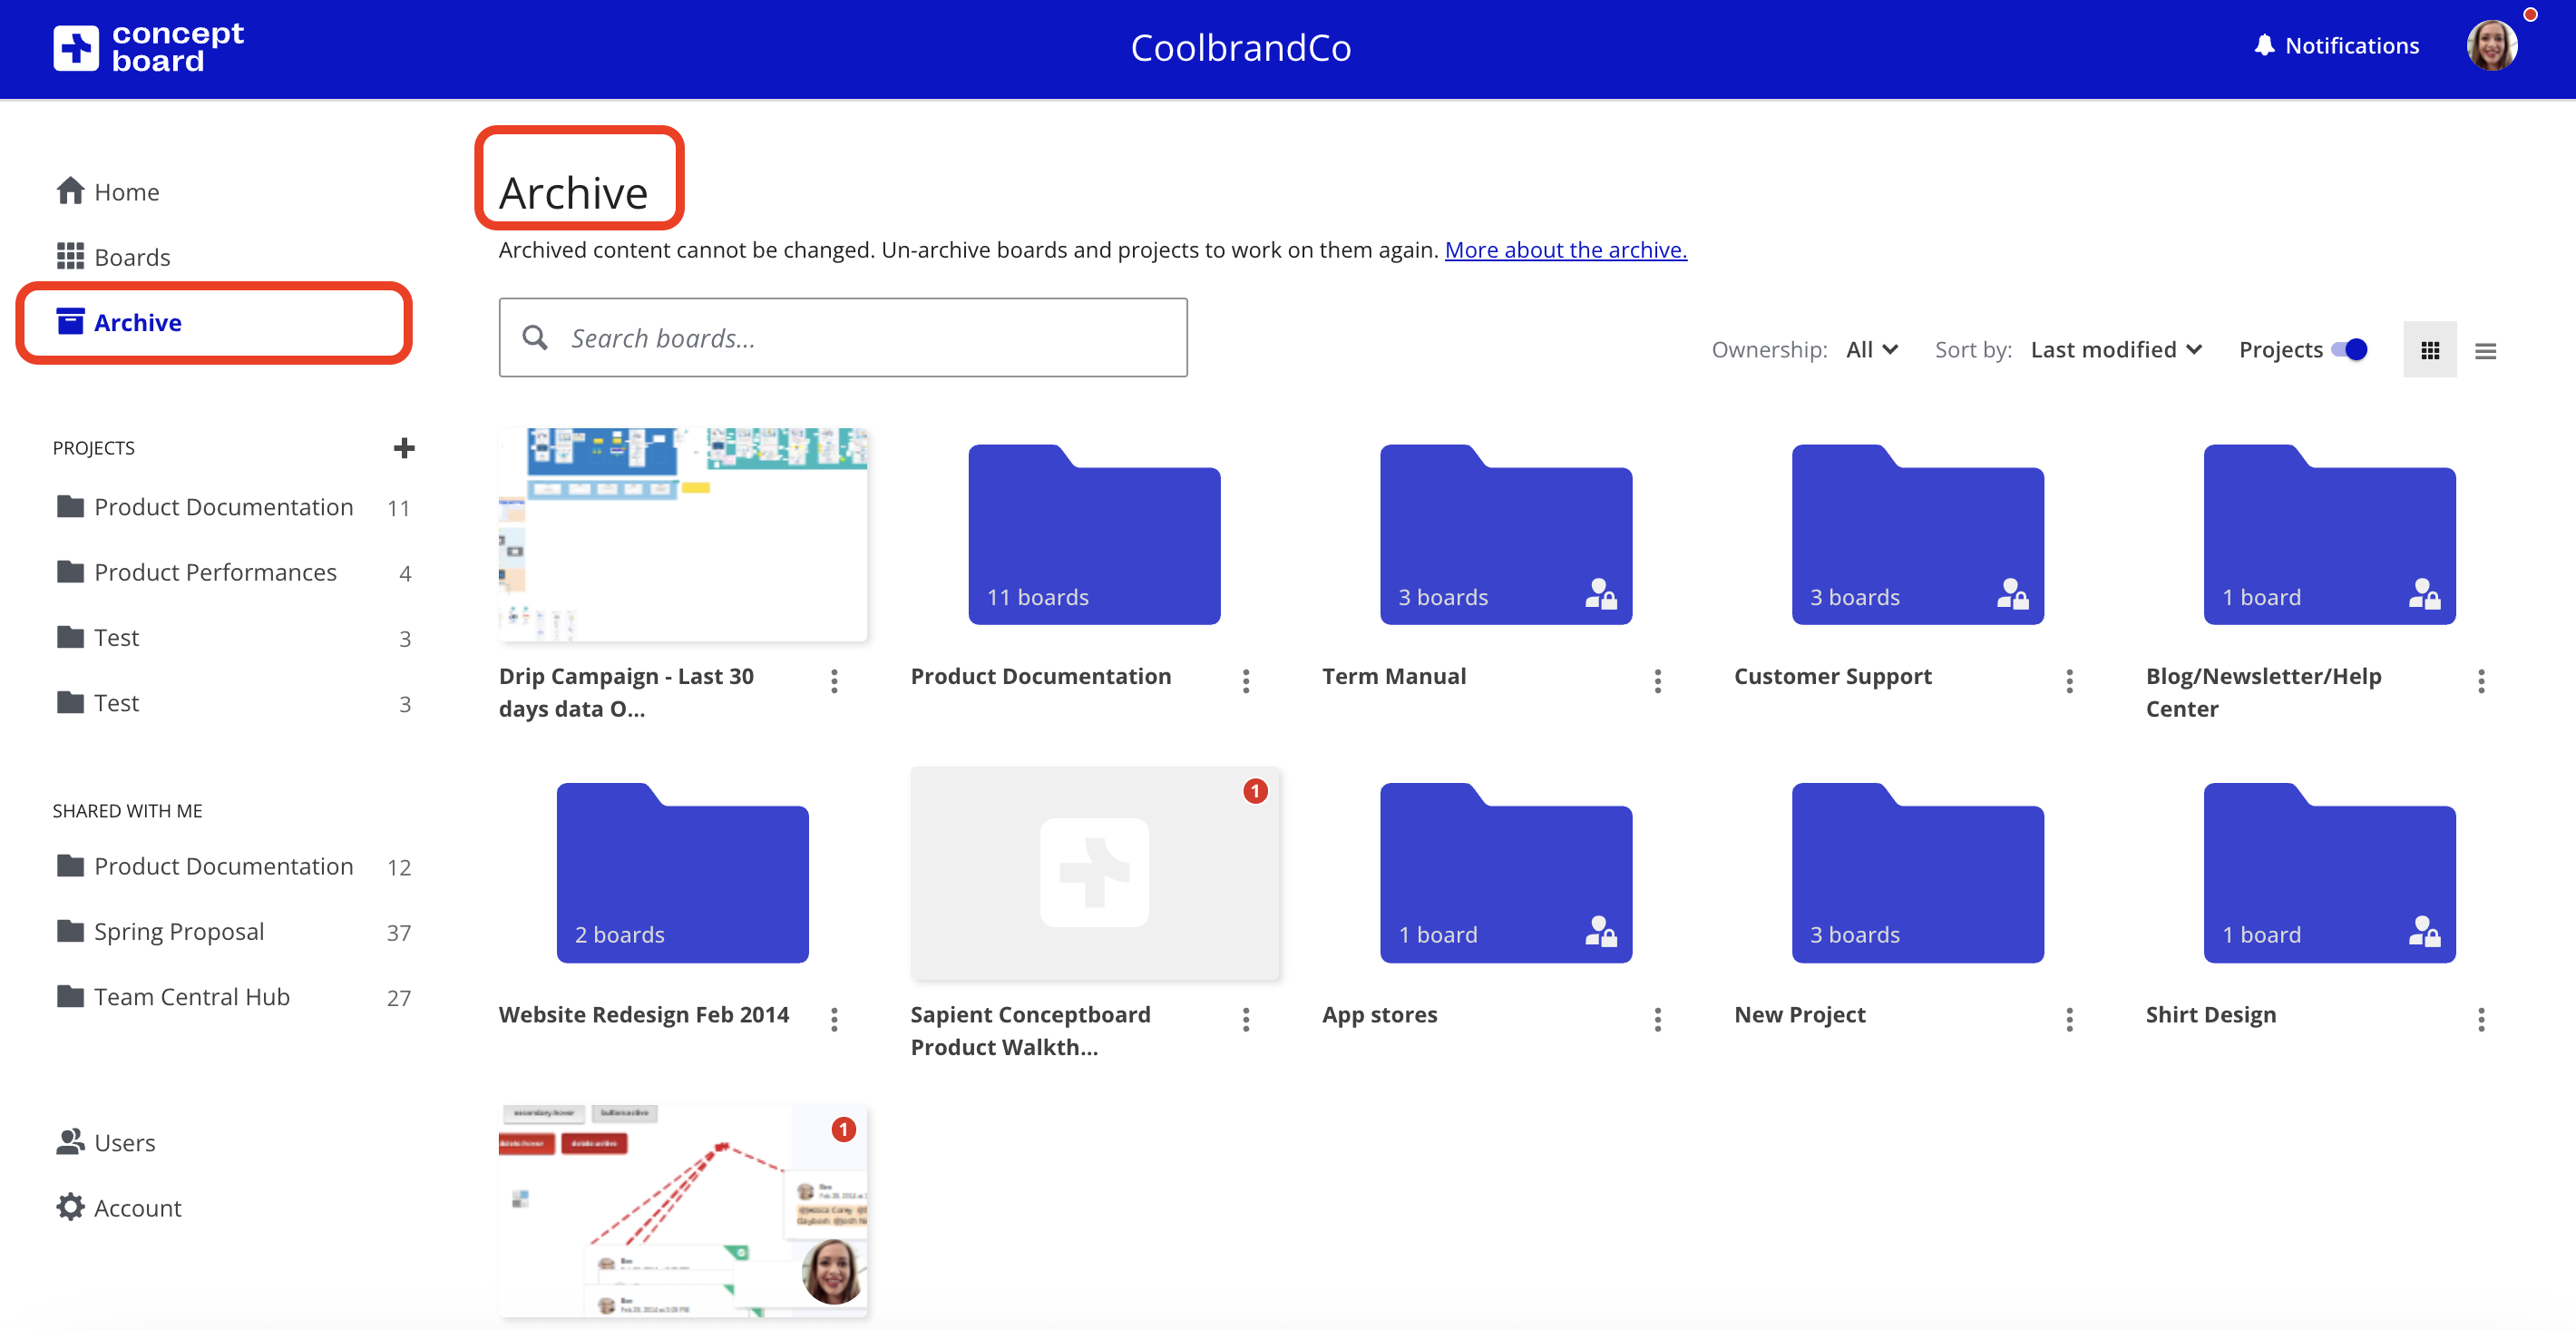Toggle the Projects switch off
This screenshot has width=2576, height=1330.
(2349, 350)
